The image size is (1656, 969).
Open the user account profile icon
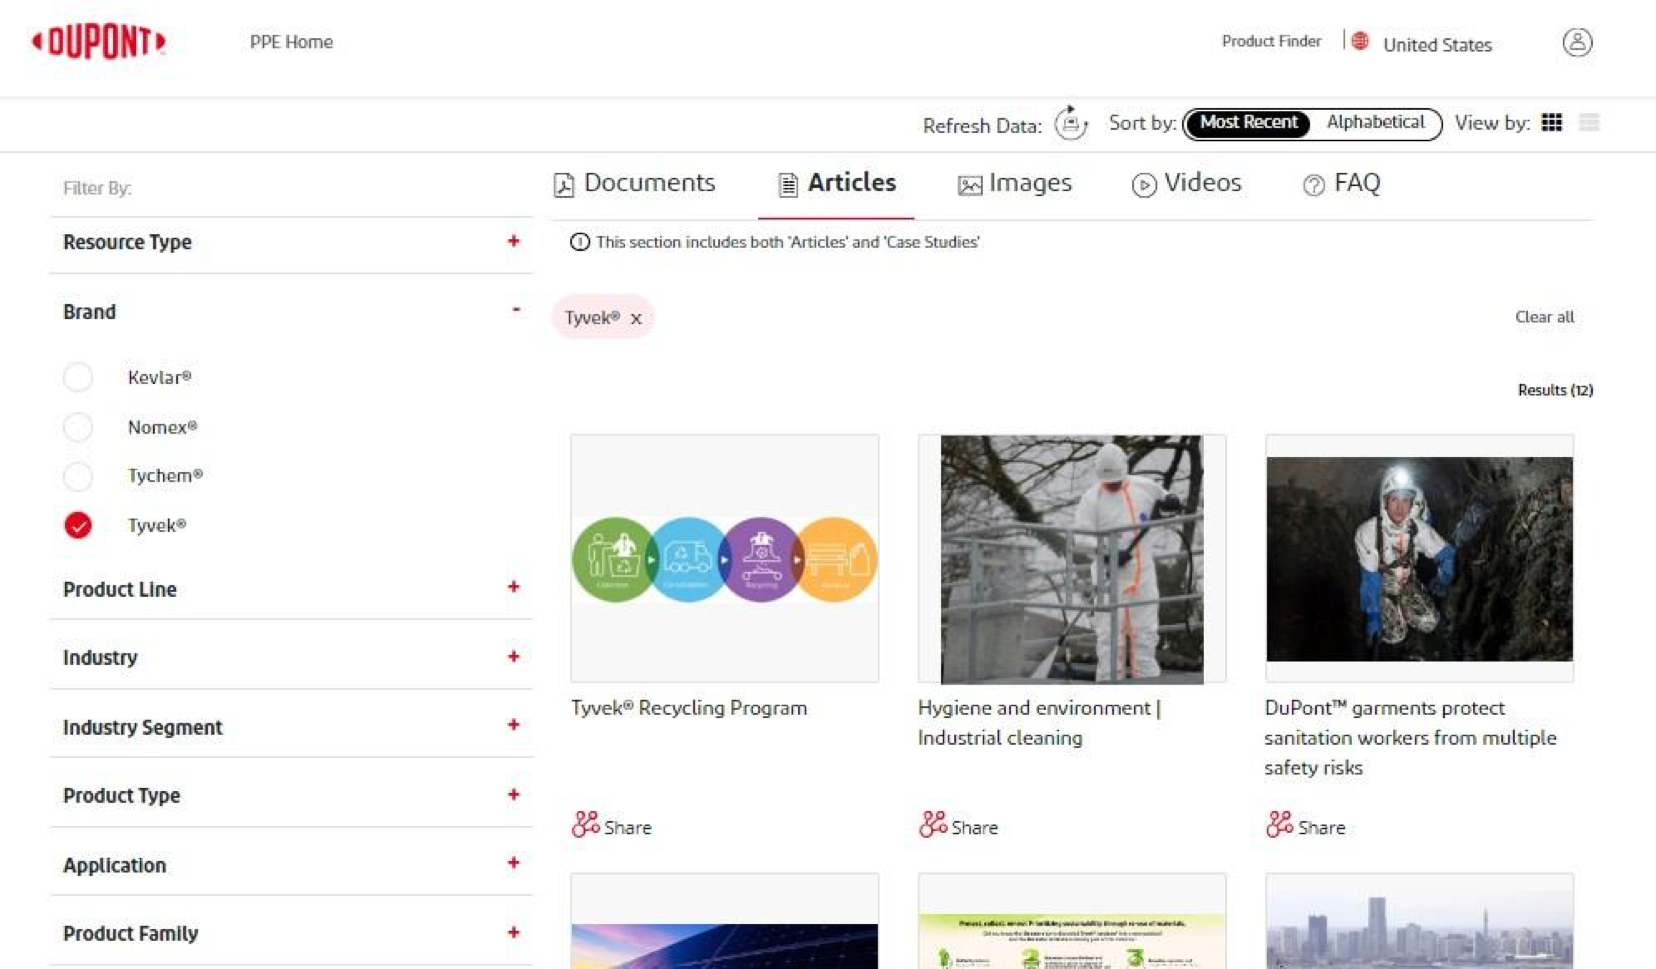[x=1576, y=42]
